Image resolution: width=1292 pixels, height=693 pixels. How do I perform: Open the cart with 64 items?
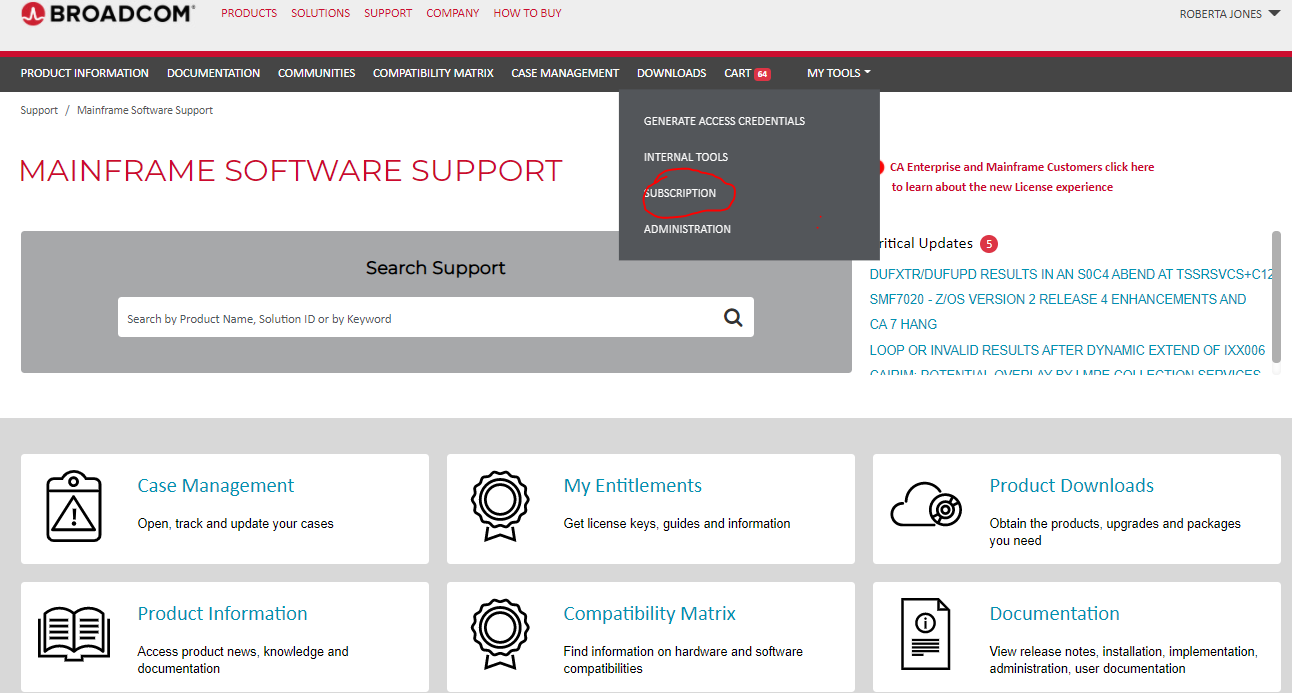pos(746,73)
